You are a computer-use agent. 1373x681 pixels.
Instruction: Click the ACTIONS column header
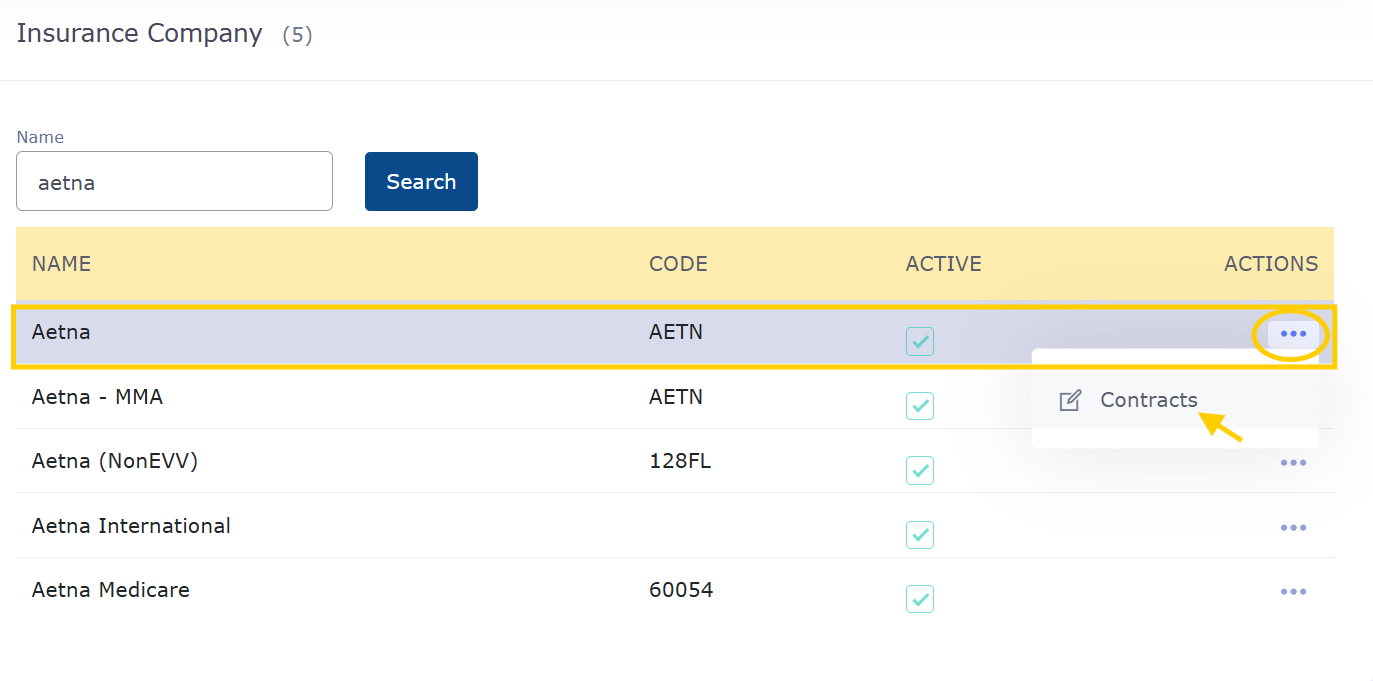click(1271, 264)
